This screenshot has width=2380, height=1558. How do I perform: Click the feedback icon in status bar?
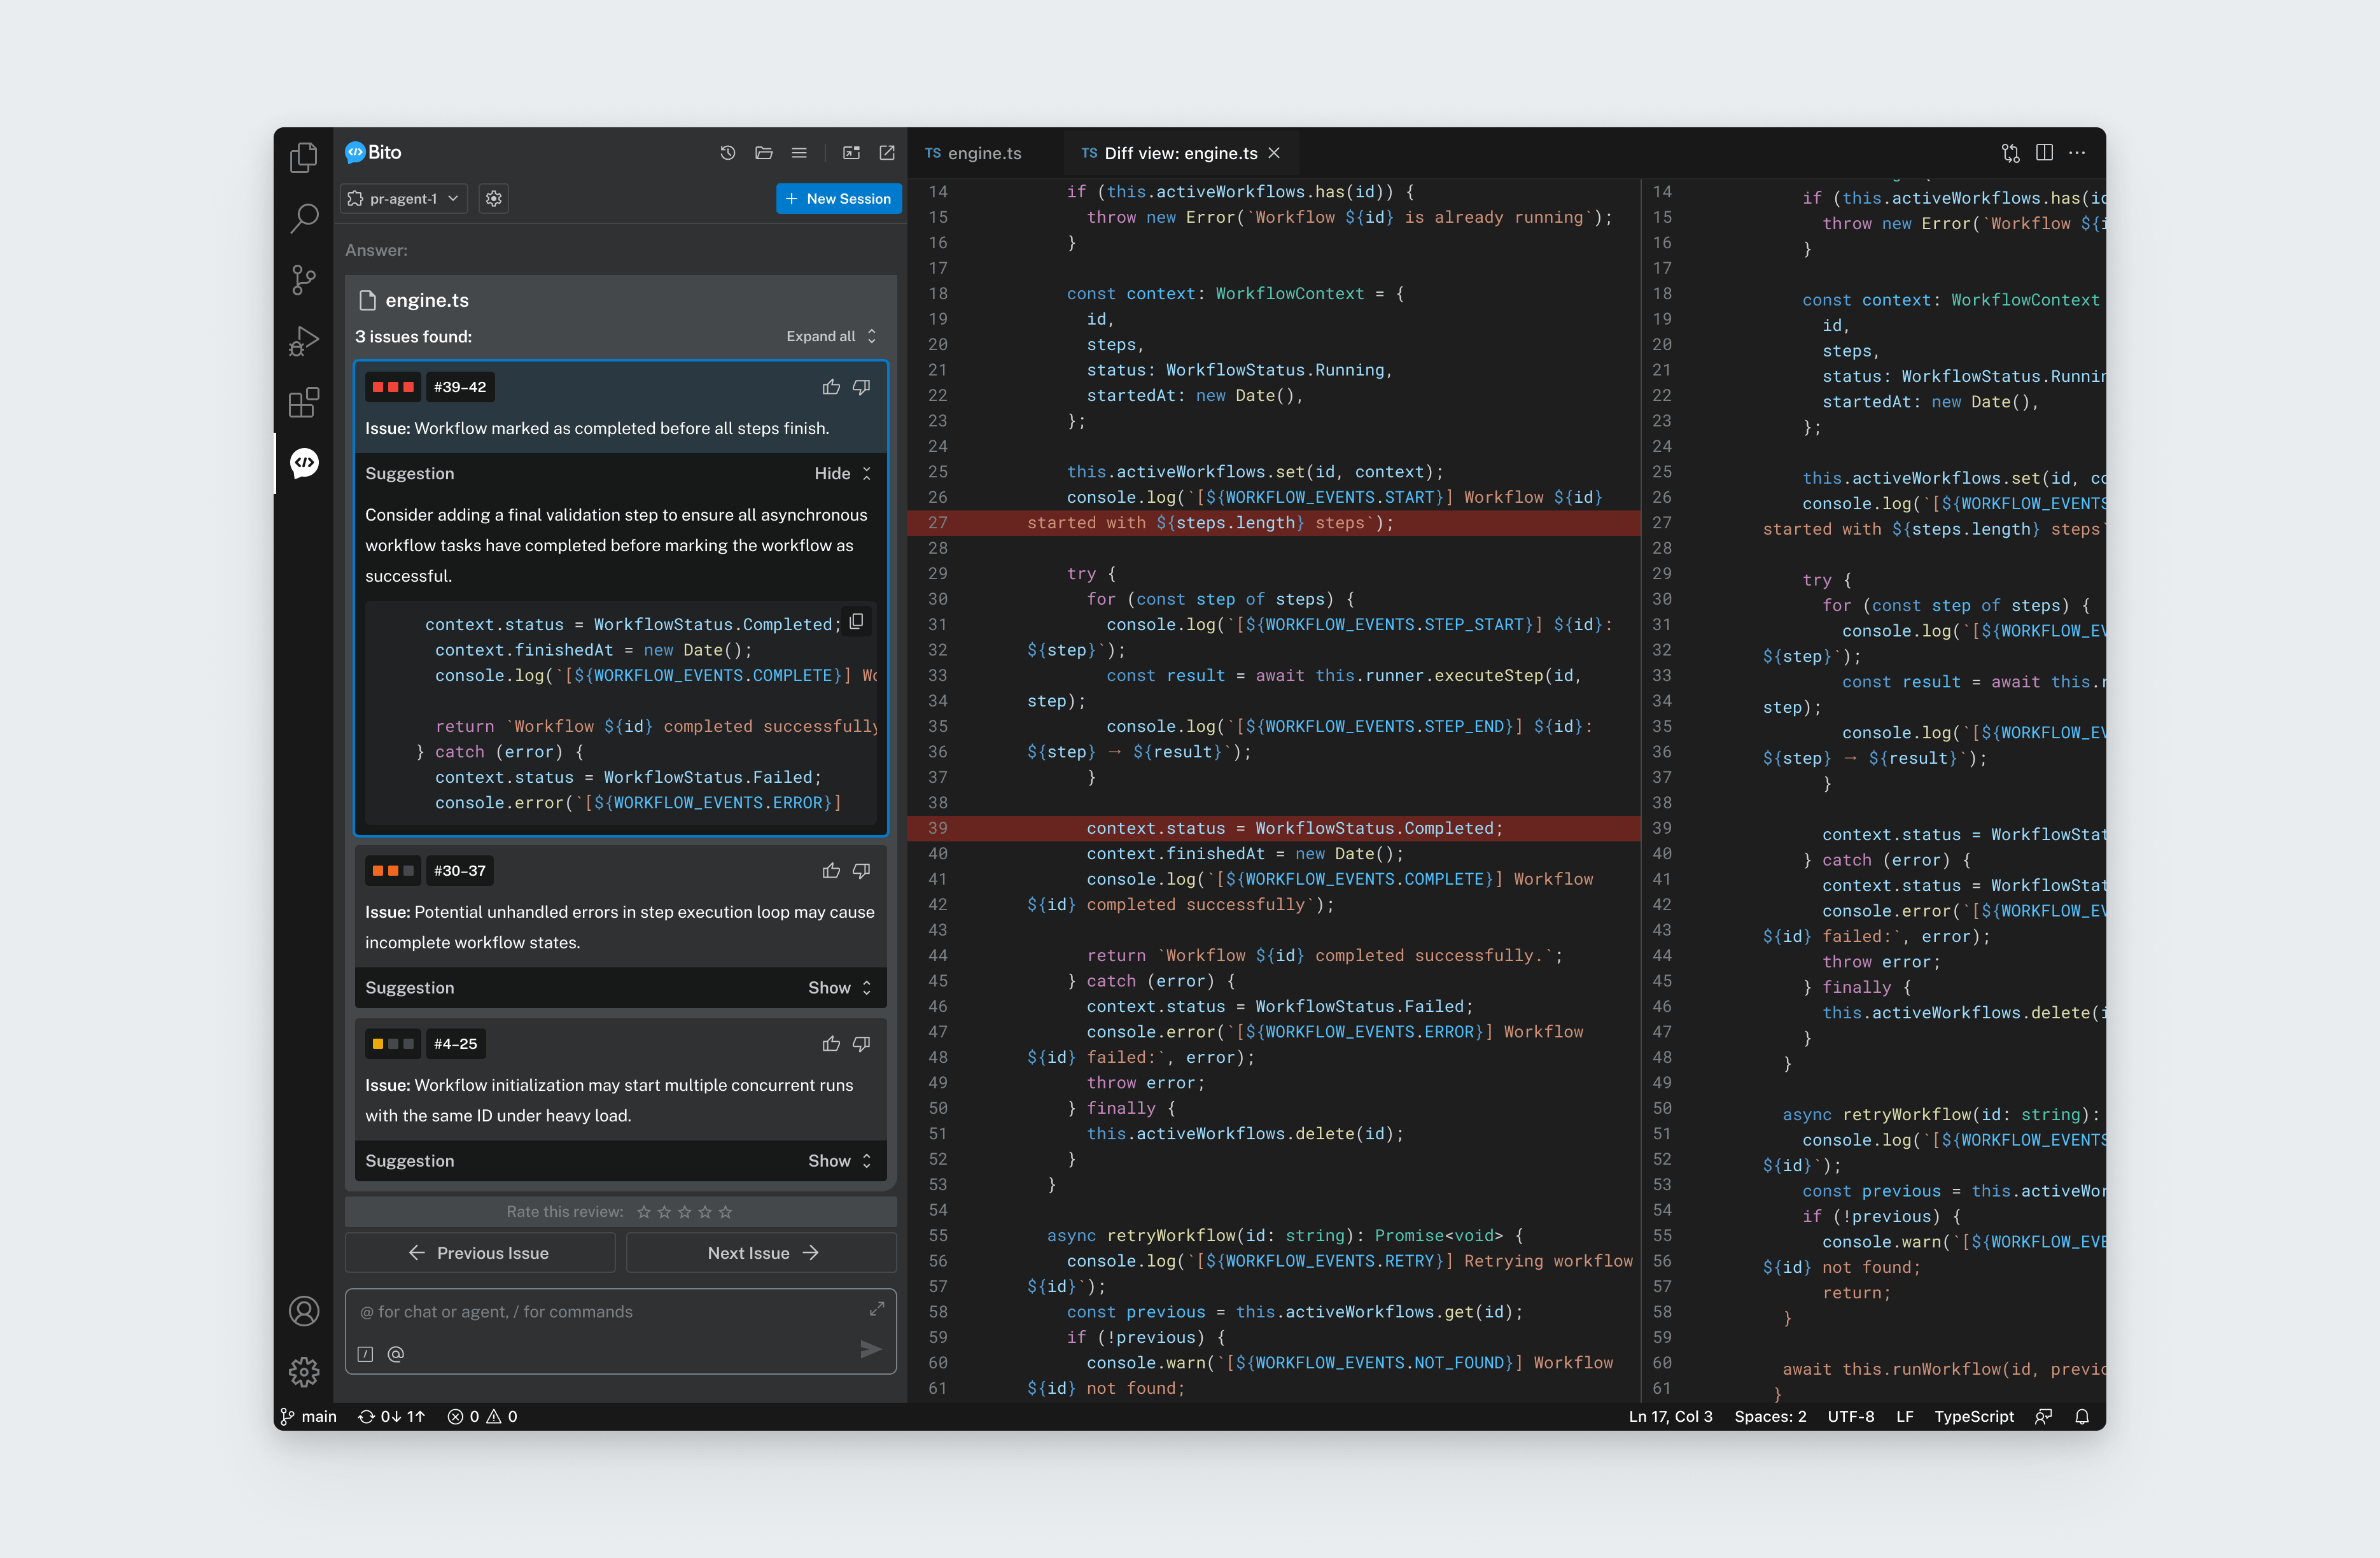[x=2043, y=1417]
